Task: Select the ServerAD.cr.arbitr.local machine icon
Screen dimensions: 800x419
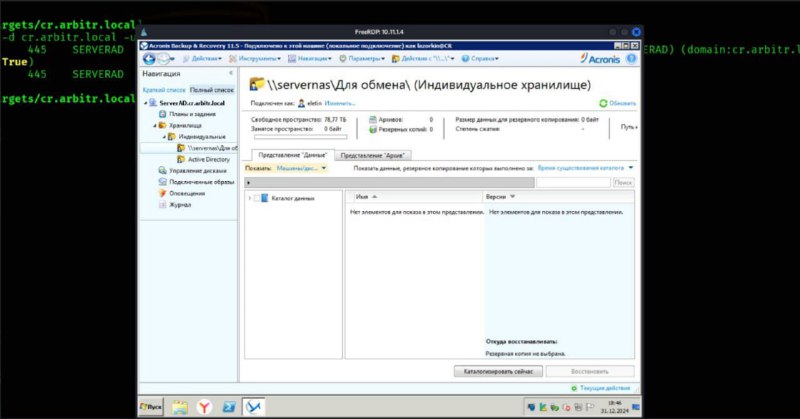Action: click(153, 103)
